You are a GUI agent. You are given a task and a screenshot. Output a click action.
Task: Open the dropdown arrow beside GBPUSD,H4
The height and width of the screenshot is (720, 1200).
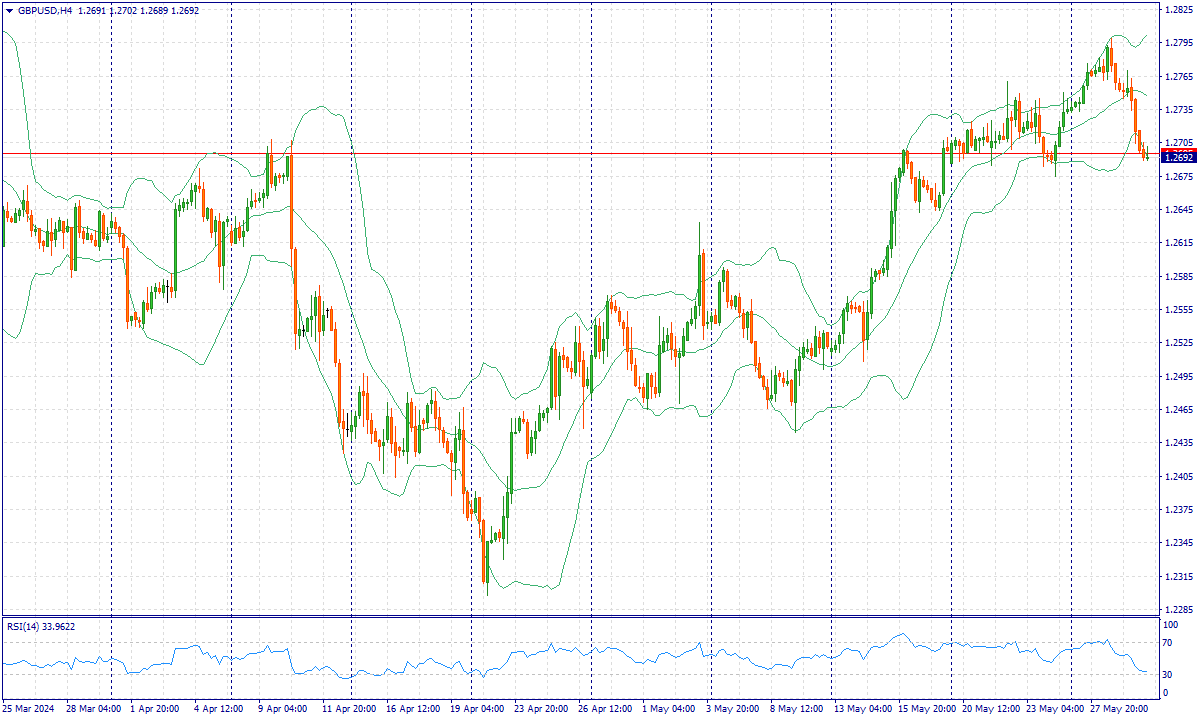click(9, 10)
